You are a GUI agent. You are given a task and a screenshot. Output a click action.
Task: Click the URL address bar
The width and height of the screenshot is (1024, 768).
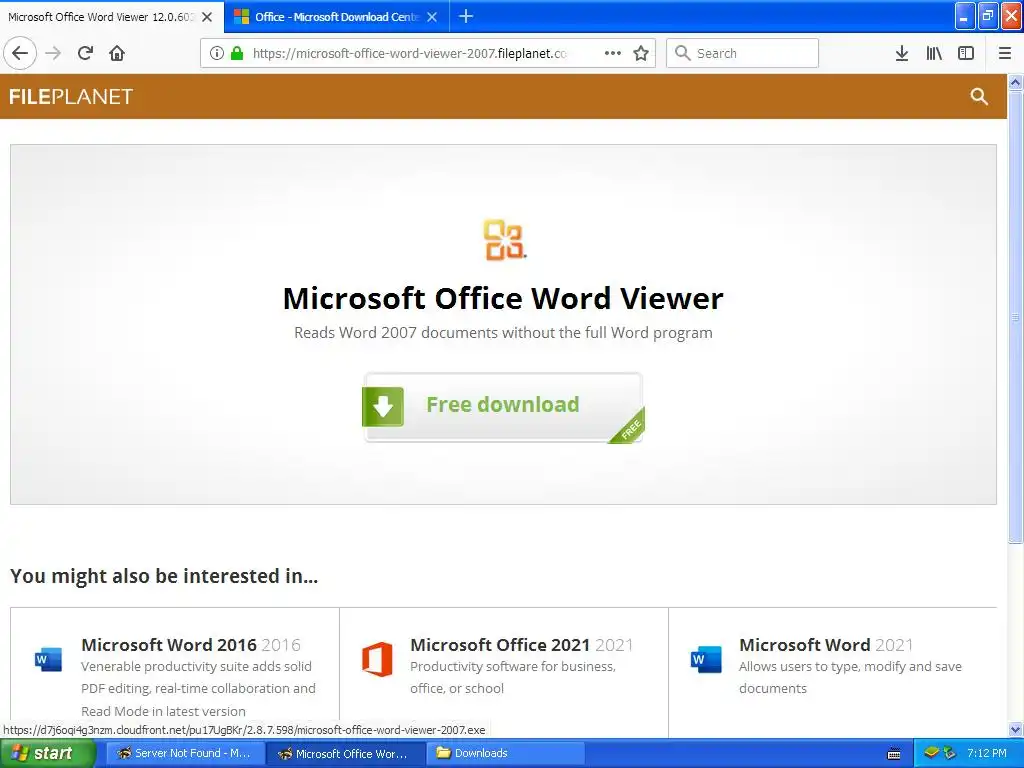409,54
